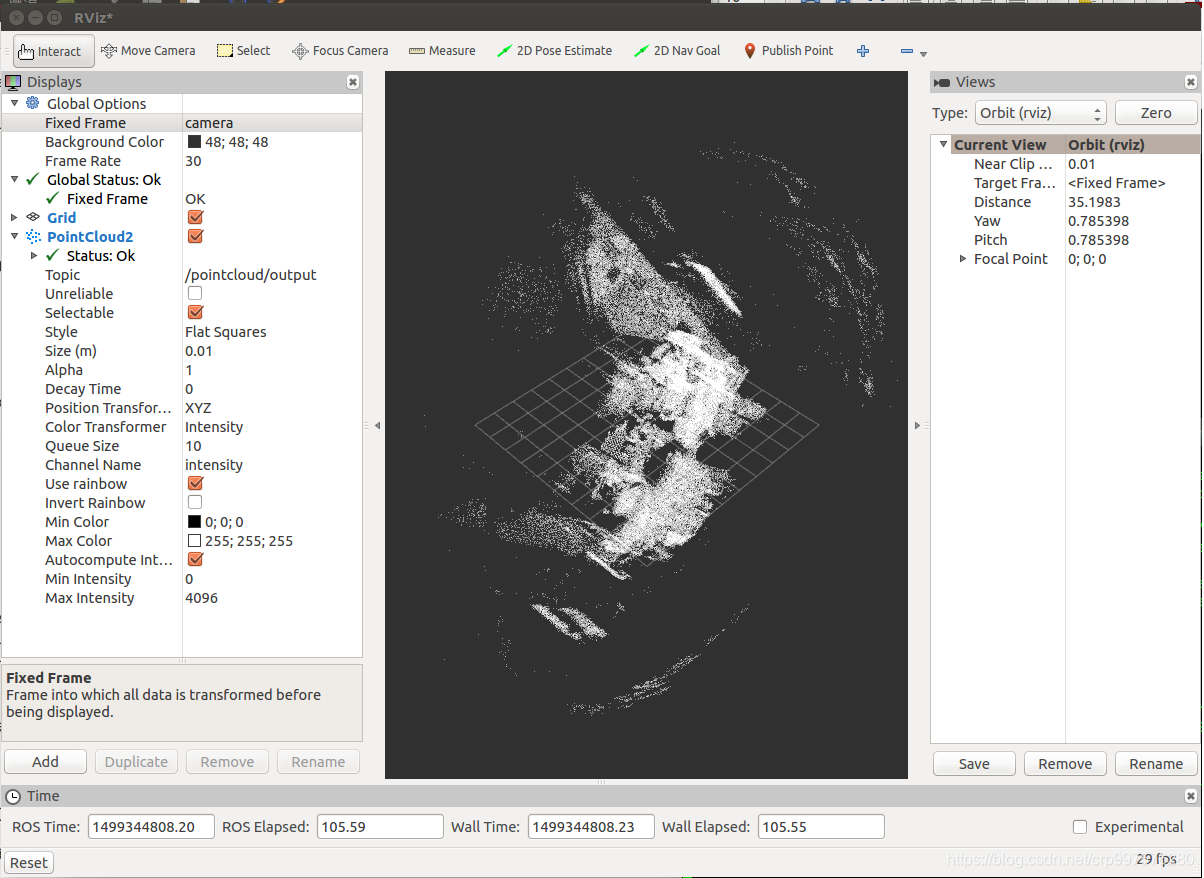1204x878 pixels.
Task: Click the ROS Elapsed field
Action: pyautogui.click(x=380, y=827)
